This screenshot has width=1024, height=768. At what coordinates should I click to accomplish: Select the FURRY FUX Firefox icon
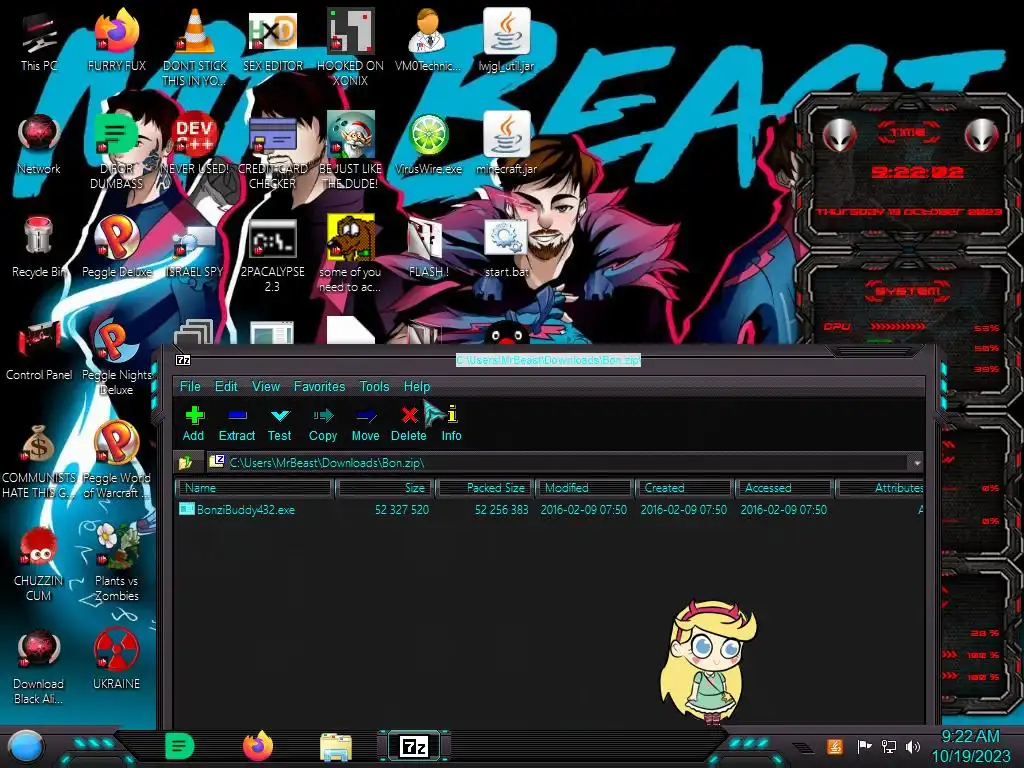tap(116, 40)
